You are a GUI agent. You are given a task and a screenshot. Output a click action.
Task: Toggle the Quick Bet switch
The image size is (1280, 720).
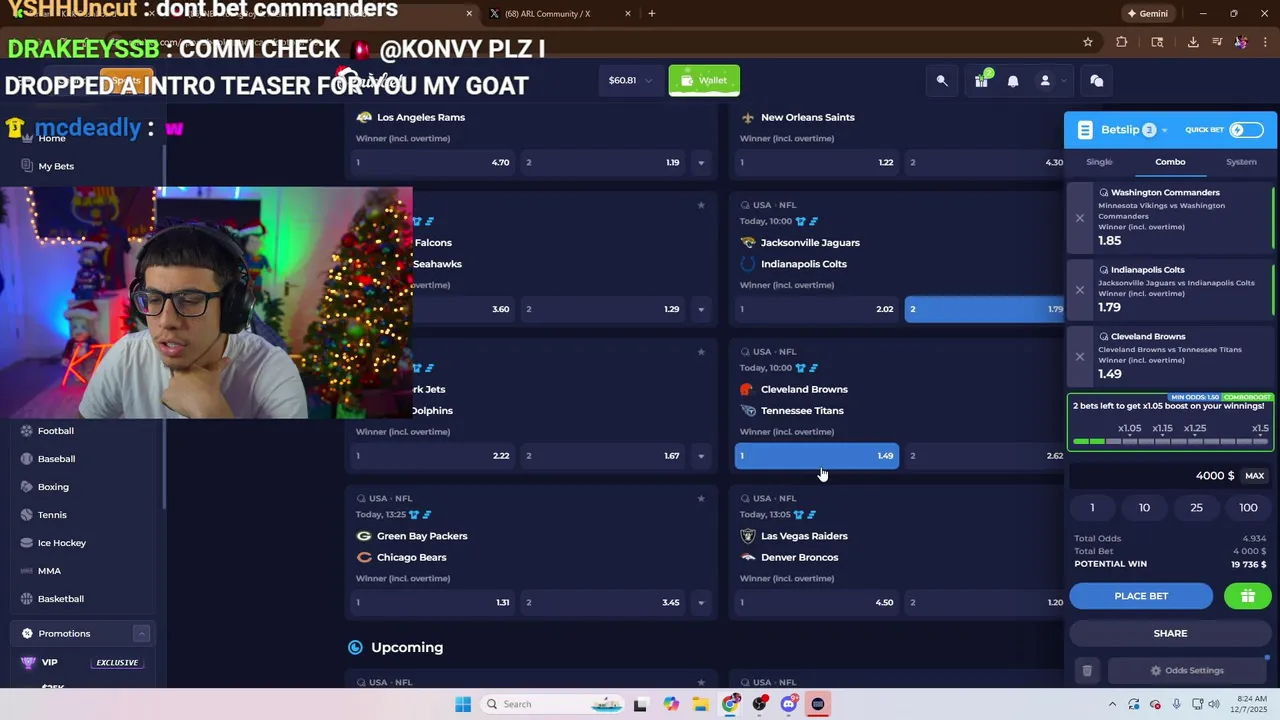click(1246, 130)
